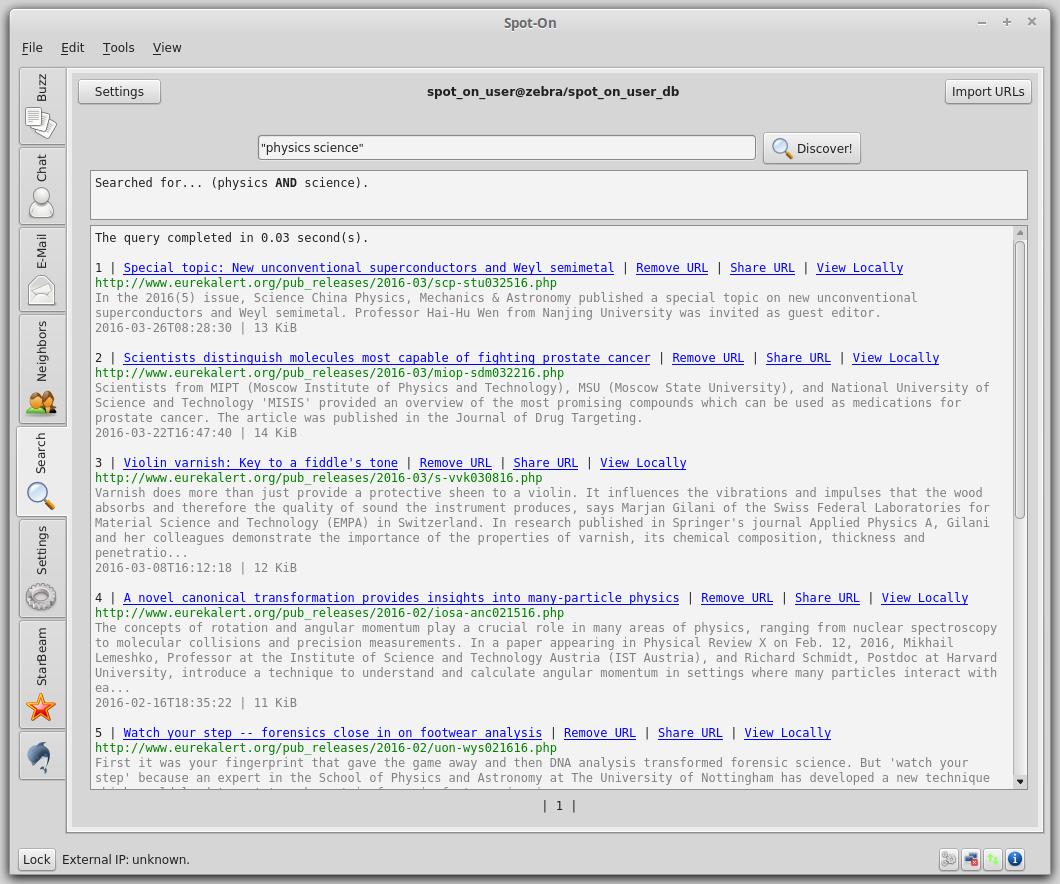Click the dolphin icon tab

pyautogui.click(x=41, y=757)
